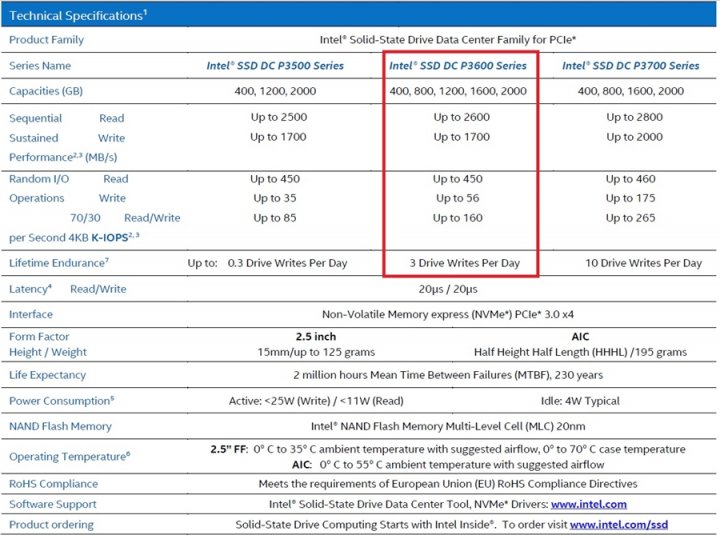Click the Interface row label

[x=31, y=315]
